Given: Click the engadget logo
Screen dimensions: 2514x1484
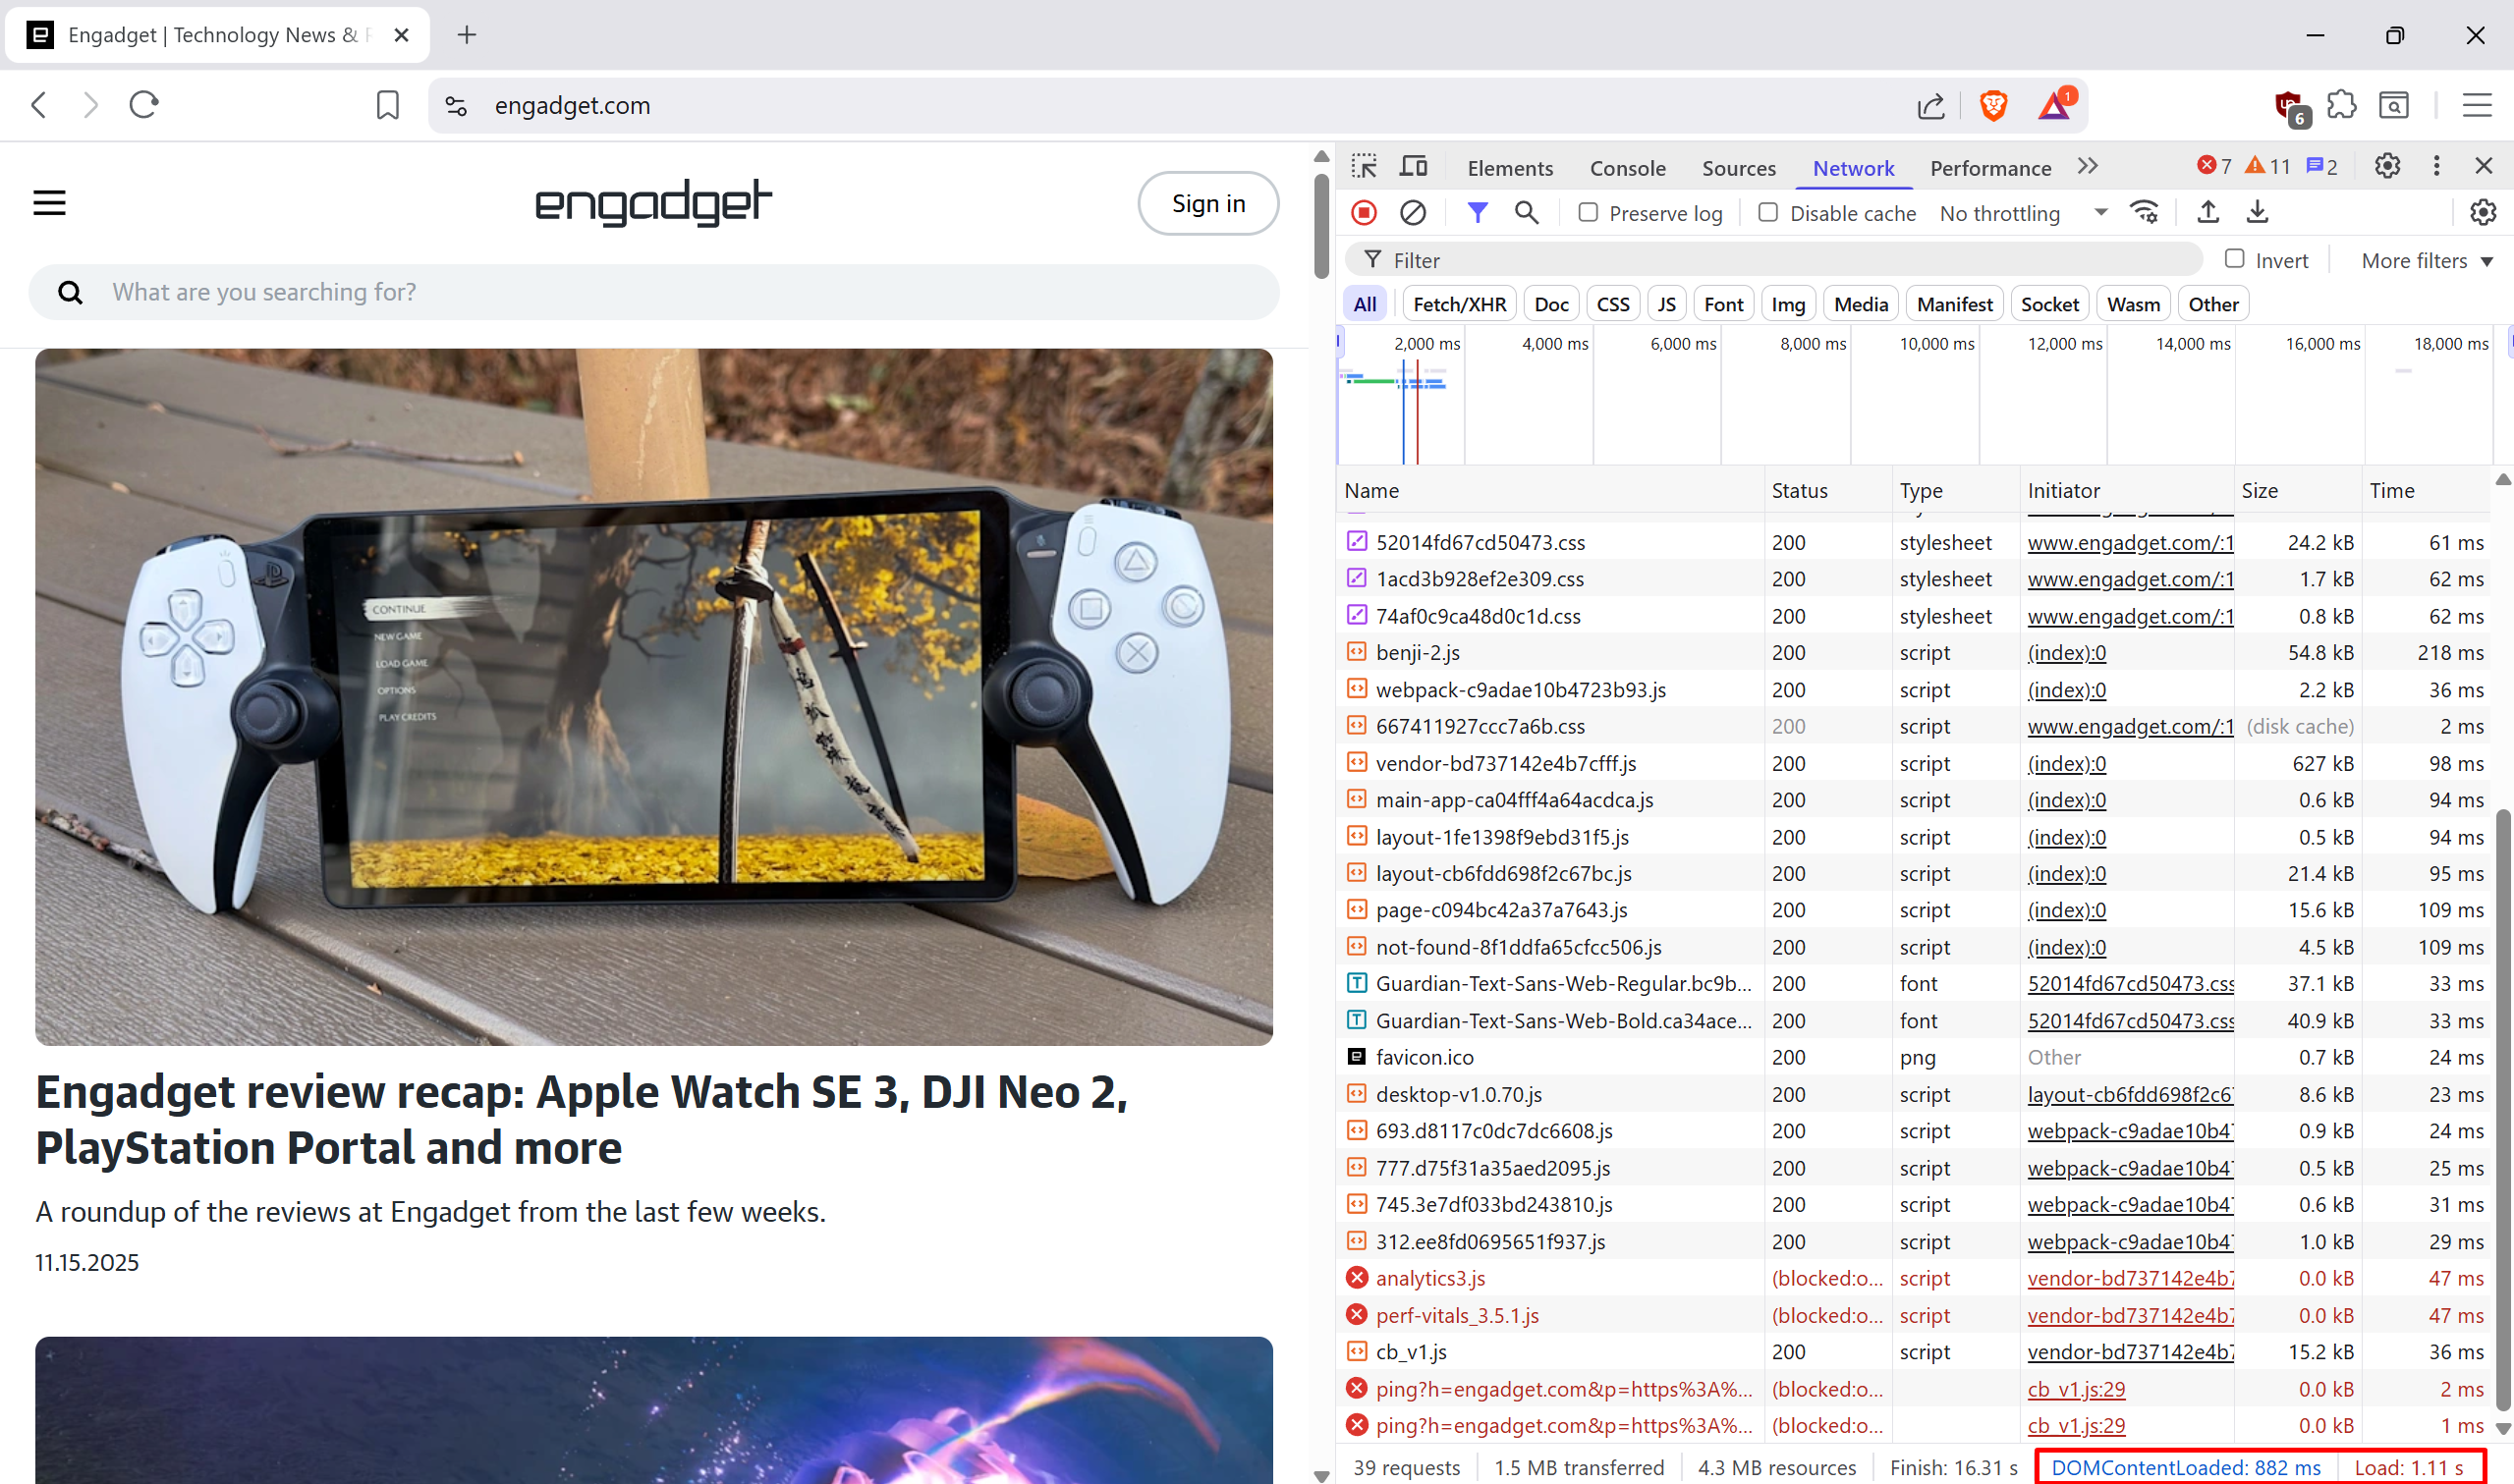Looking at the screenshot, I should click(x=654, y=202).
